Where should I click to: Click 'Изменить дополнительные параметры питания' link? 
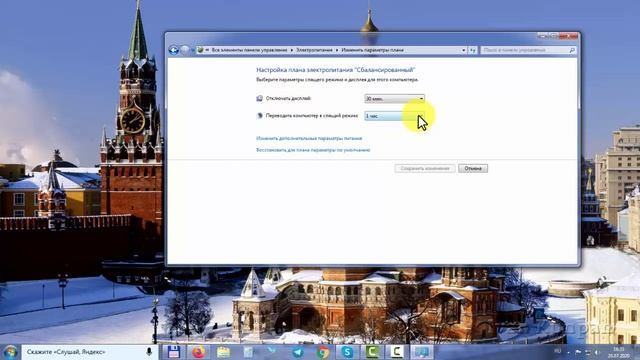[309, 138]
